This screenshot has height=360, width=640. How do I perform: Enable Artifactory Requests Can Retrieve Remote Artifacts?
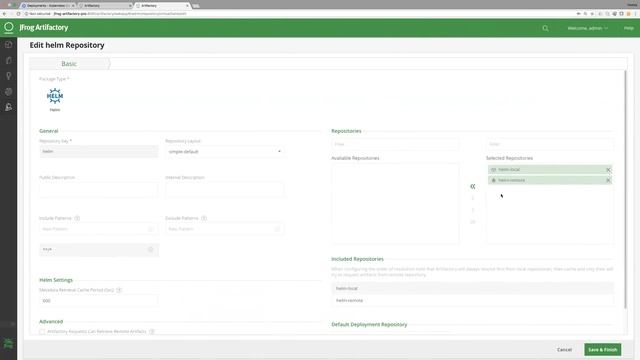[x=42, y=332]
